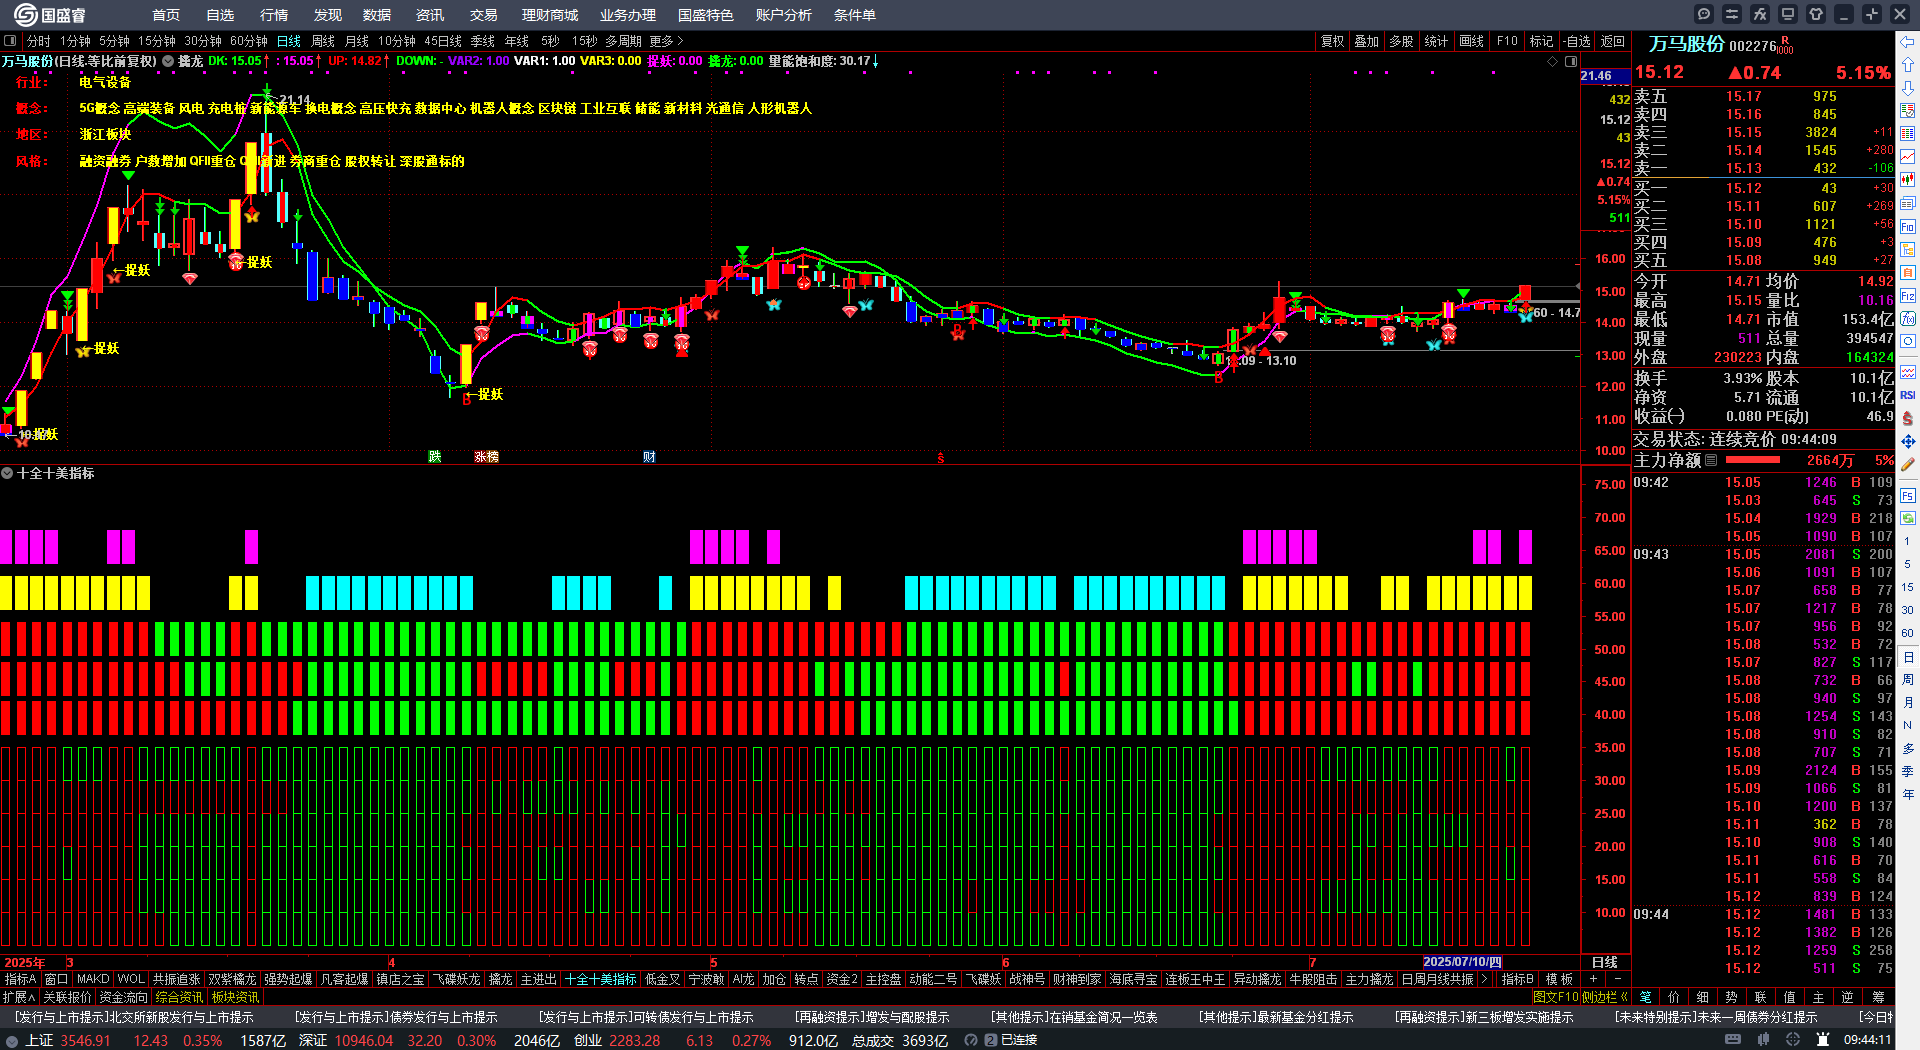Select the pencil drawing icon in sidebar

[x=1908, y=464]
